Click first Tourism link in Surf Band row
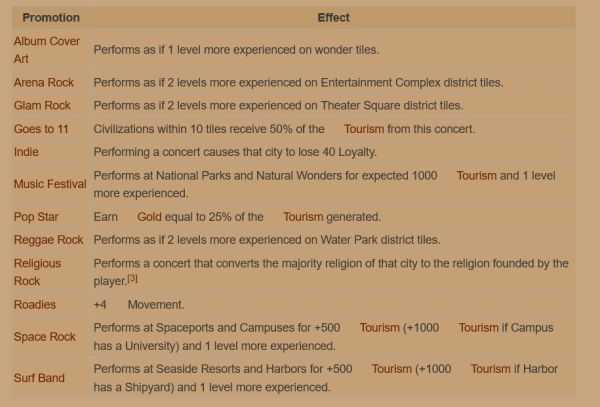 391,369
